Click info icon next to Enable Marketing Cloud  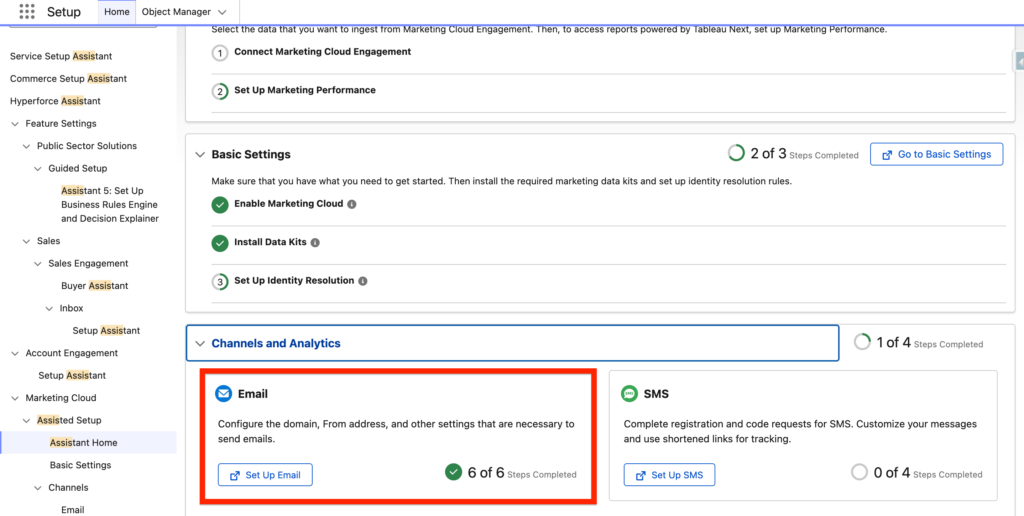[352, 204]
